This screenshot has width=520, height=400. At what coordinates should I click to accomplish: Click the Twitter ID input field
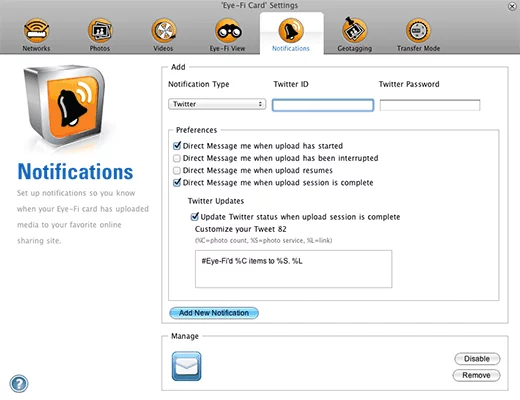(323, 105)
